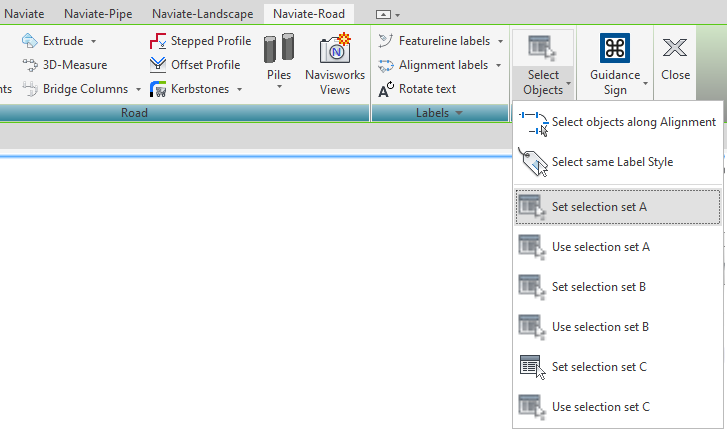Click the Featureline labels icon

pos(385,41)
